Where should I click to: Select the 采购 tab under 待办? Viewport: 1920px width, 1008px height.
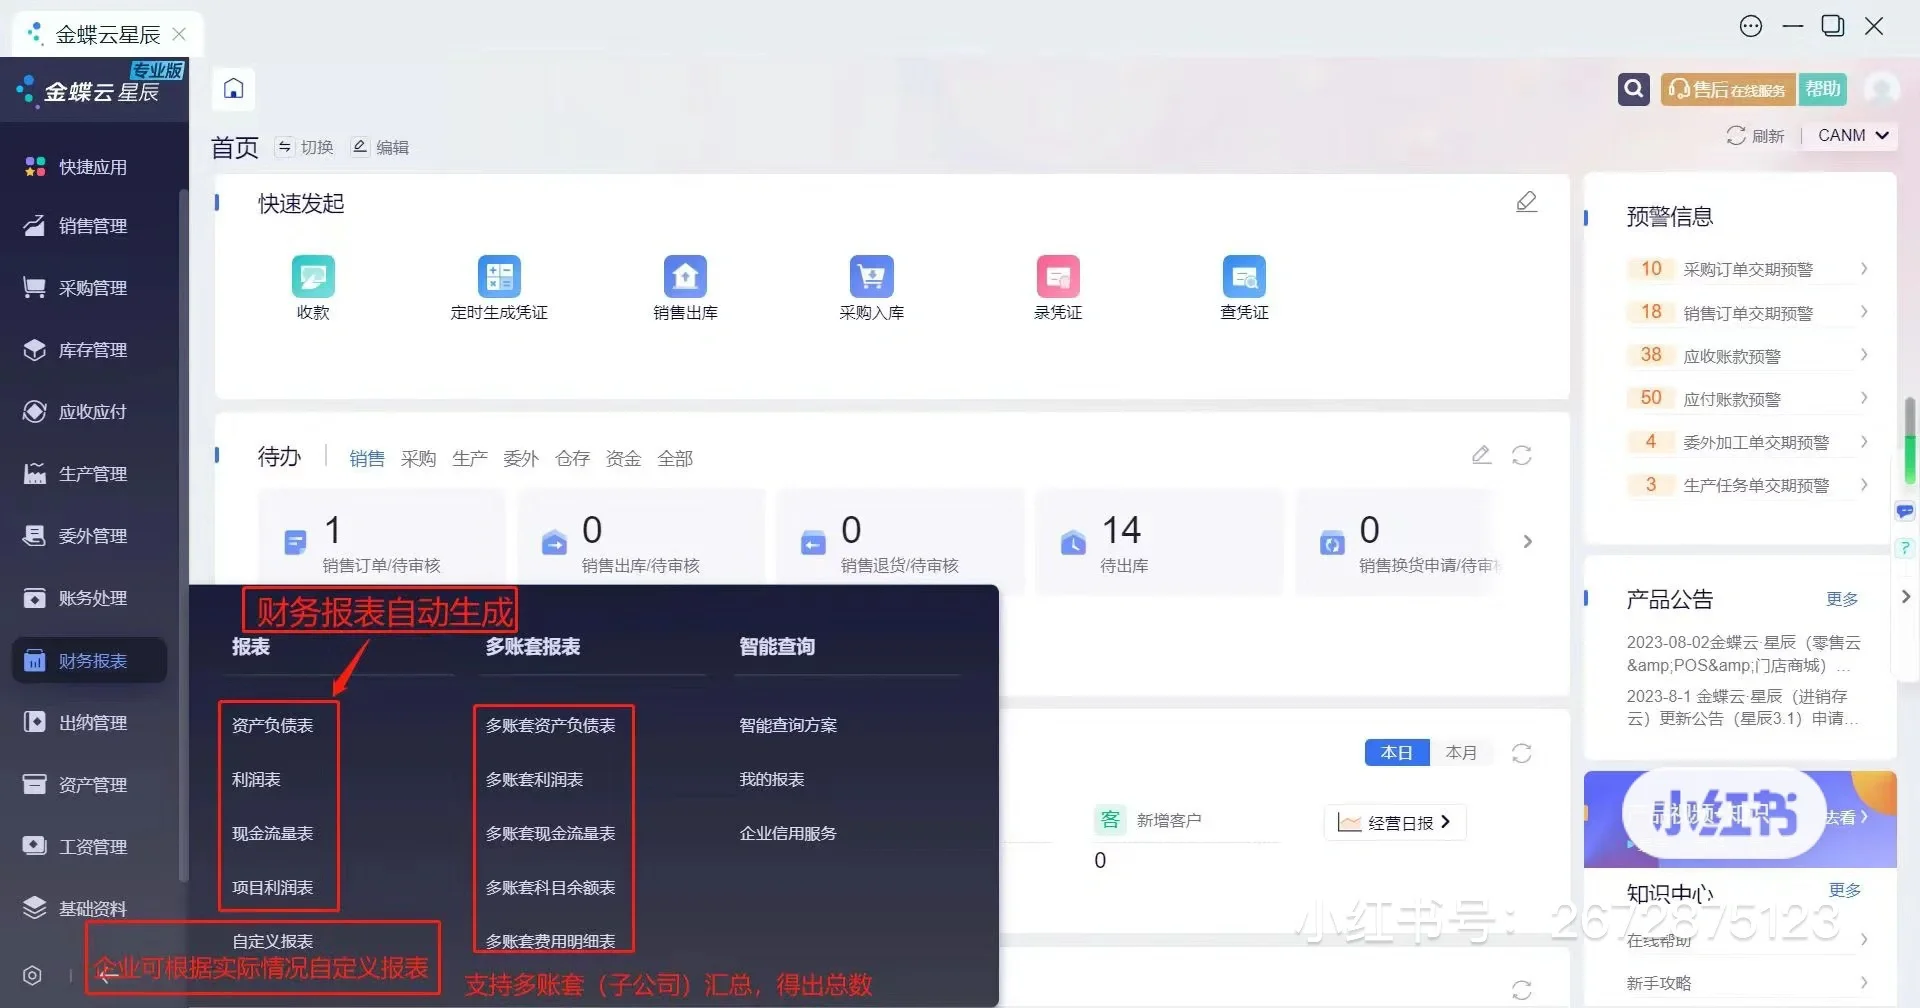click(x=418, y=458)
